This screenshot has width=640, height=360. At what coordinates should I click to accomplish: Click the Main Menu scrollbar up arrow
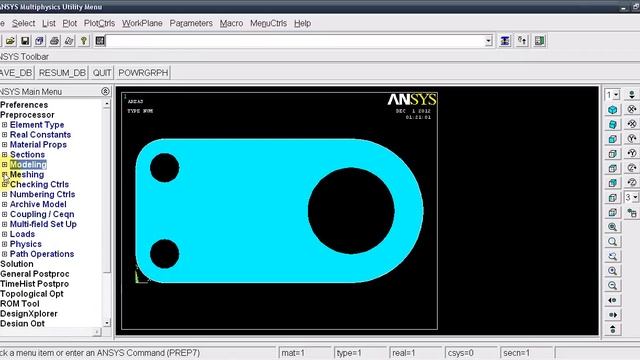point(107,104)
